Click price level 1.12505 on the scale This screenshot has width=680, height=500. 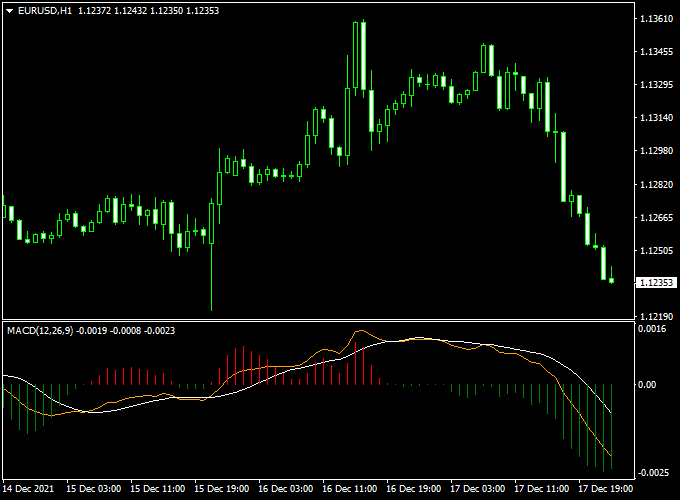[x=657, y=250]
